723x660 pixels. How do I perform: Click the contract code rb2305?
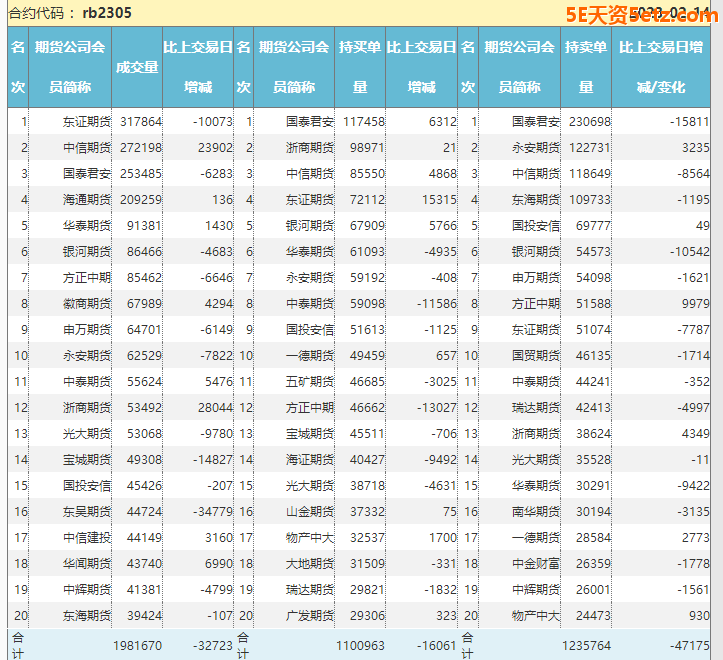point(107,12)
